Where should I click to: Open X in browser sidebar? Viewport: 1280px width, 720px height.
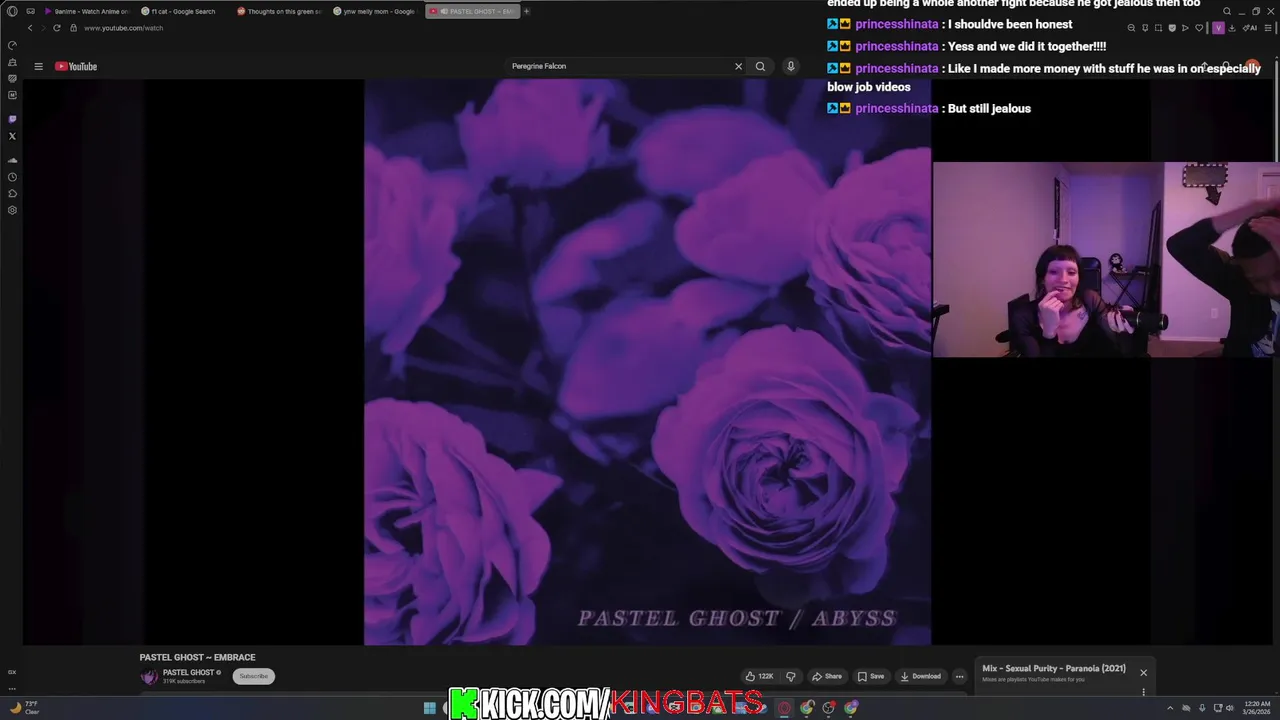pyautogui.click(x=12, y=136)
